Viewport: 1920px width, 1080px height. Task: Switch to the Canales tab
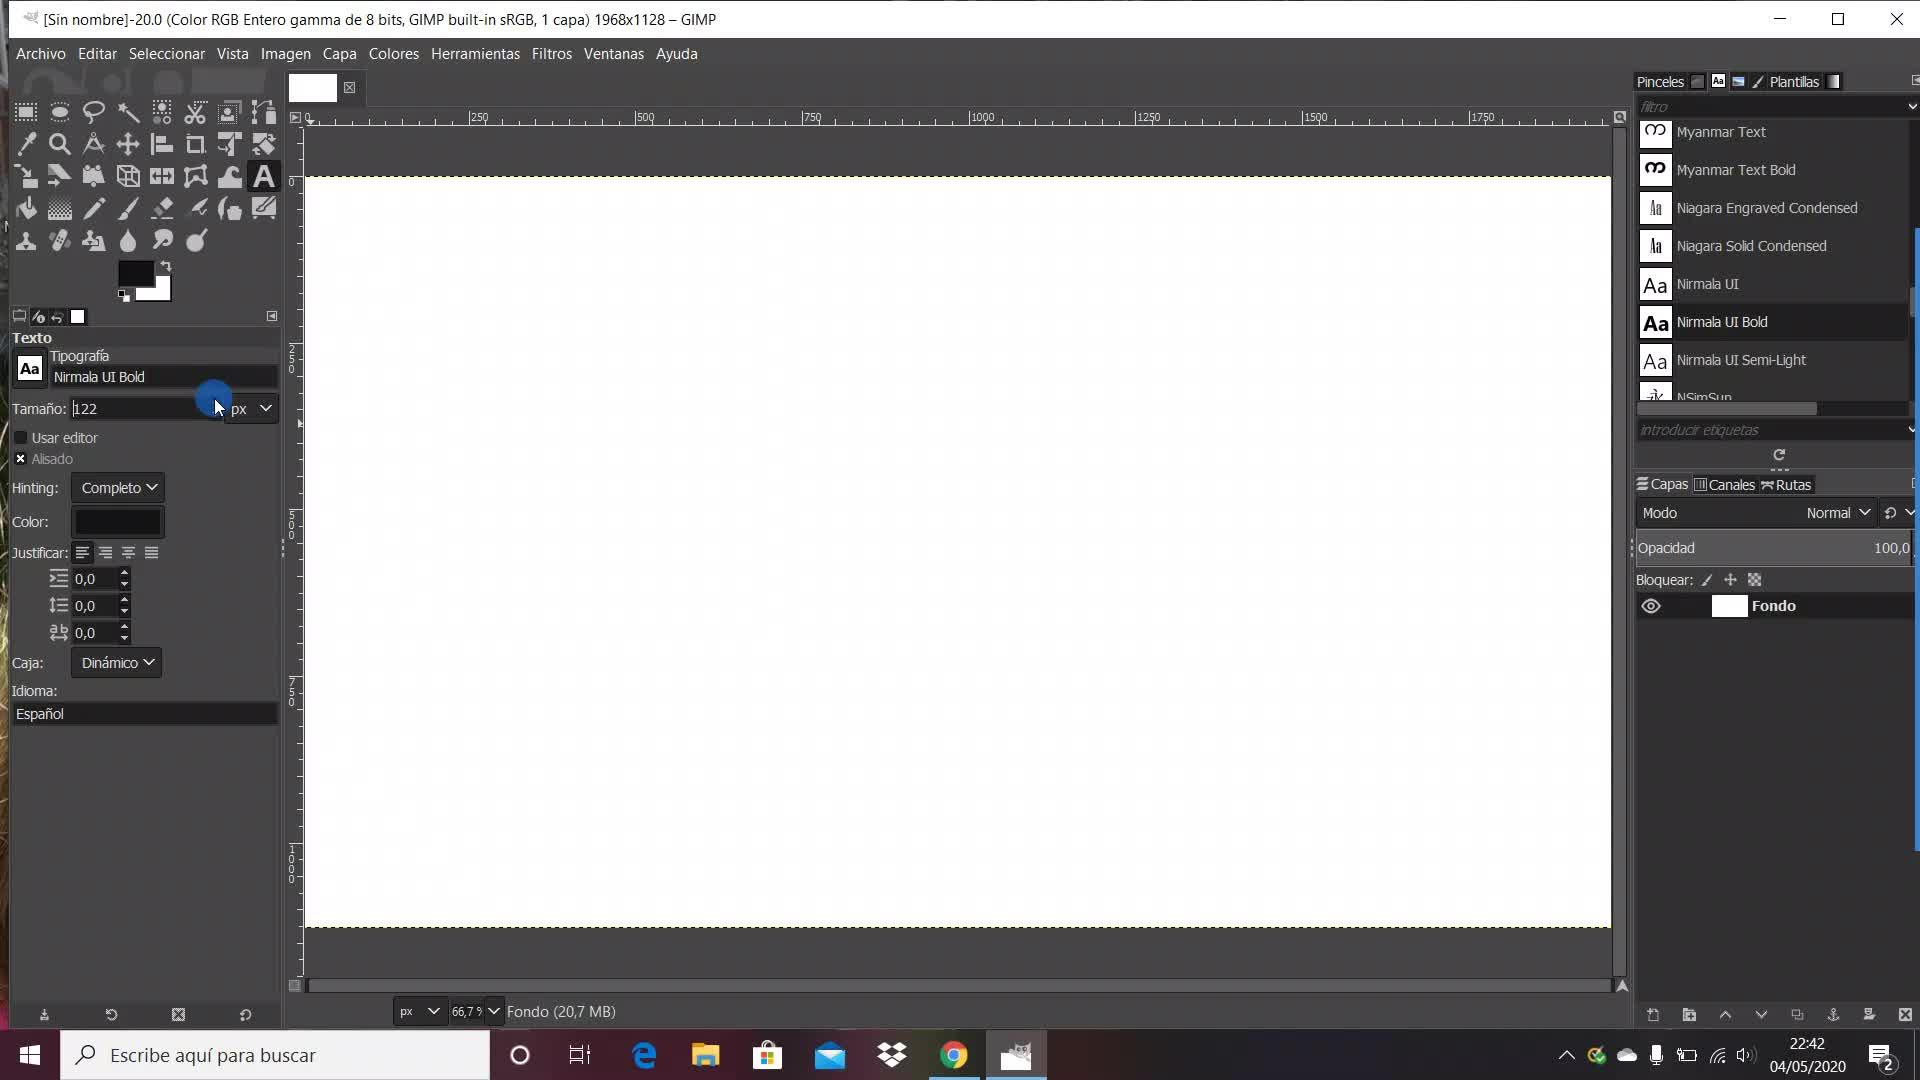[x=1725, y=485]
